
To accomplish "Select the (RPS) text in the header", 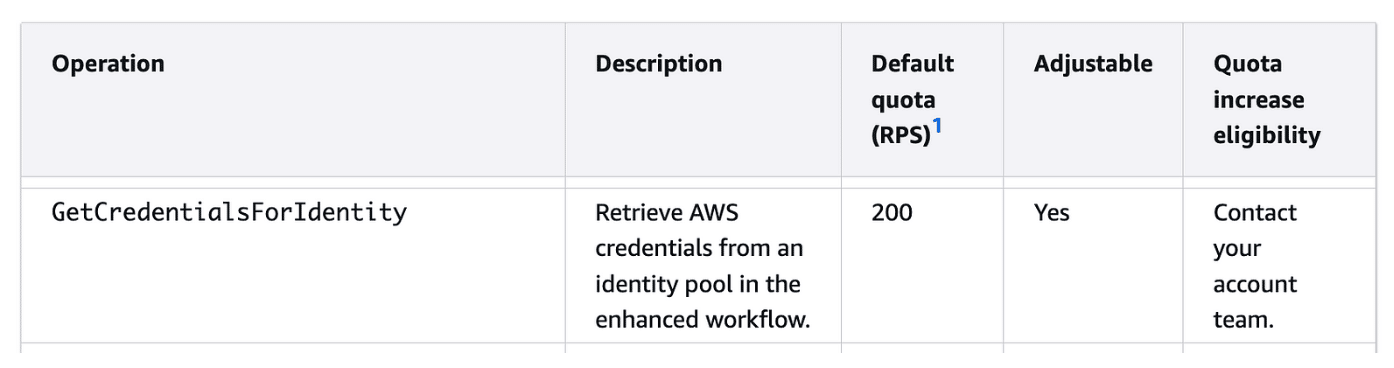I will (x=901, y=136).
